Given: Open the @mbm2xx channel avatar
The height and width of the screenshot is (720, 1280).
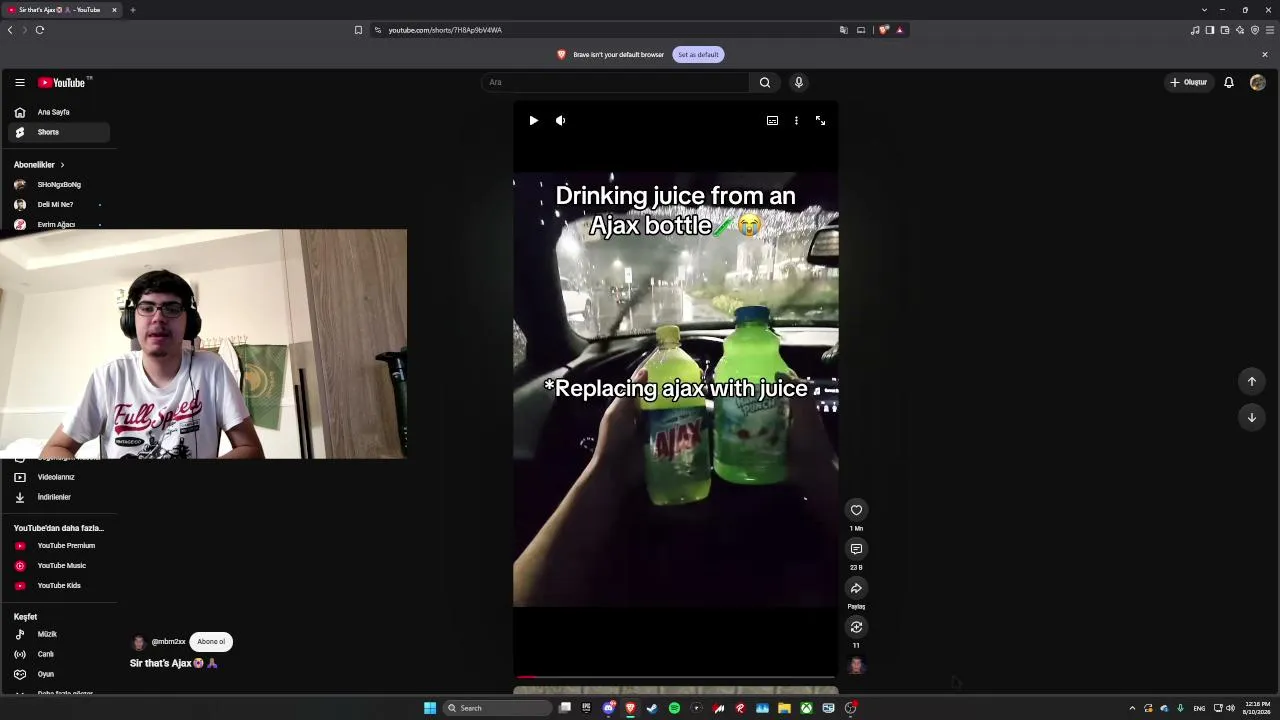Looking at the screenshot, I should tap(139, 642).
